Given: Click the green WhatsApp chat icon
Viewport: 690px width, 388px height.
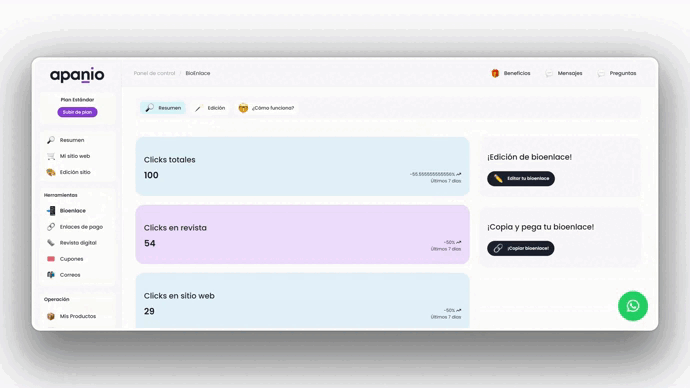Looking at the screenshot, I should (633, 306).
